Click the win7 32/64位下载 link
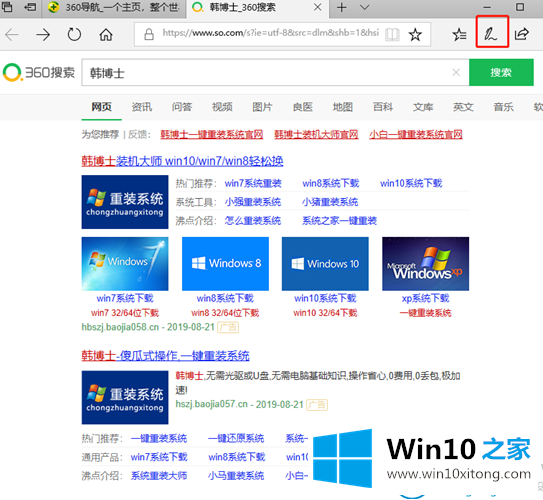The image size is (543, 500). 125,313
